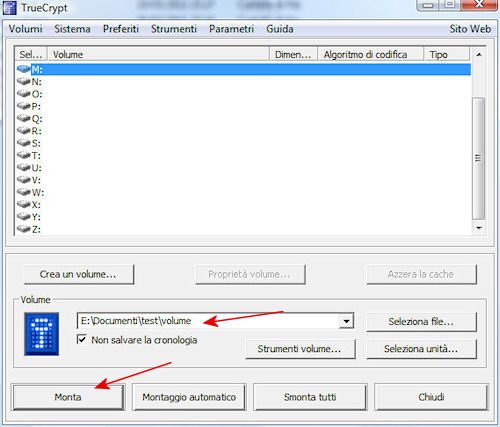The height and width of the screenshot is (427, 500).
Task: Click the 'Crea un volume...' button
Action: coord(79,274)
